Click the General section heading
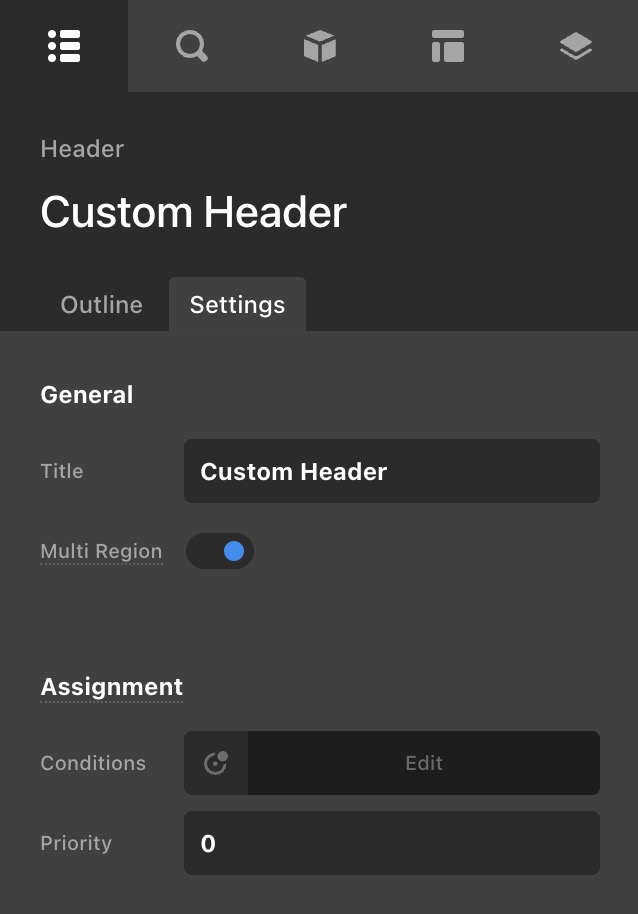The image size is (638, 914). (x=86, y=395)
